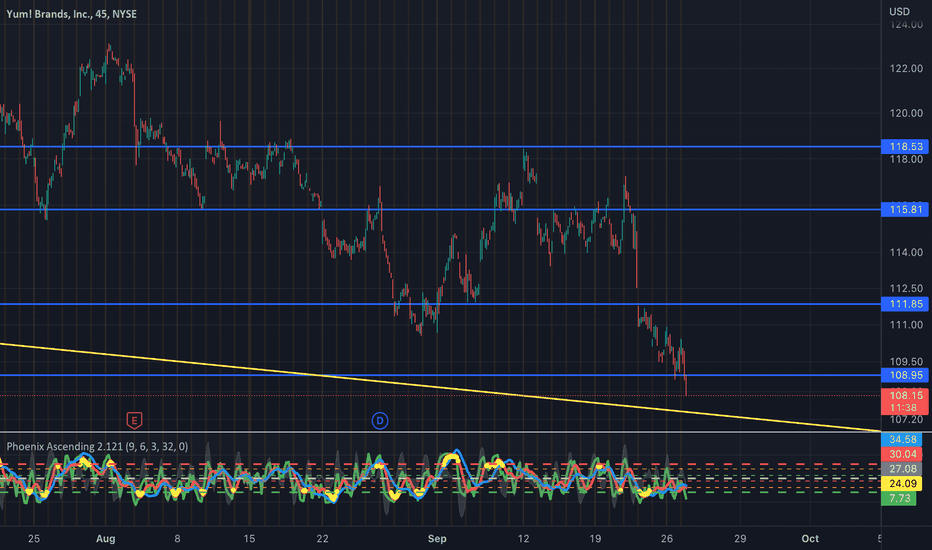932x550 pixels.
Task: Select the 108.95 horizontal line price label
Action: click(905, 375)
